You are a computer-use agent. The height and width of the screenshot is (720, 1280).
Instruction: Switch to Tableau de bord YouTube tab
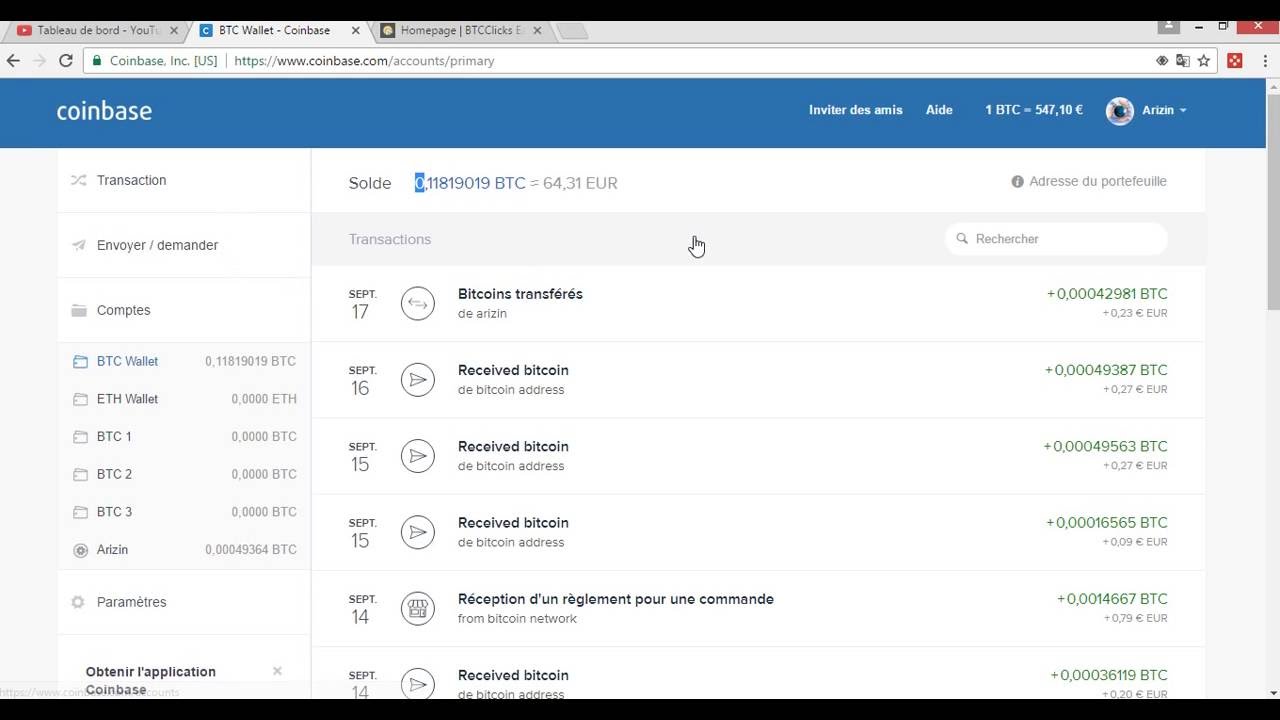(x=96, y=30)
